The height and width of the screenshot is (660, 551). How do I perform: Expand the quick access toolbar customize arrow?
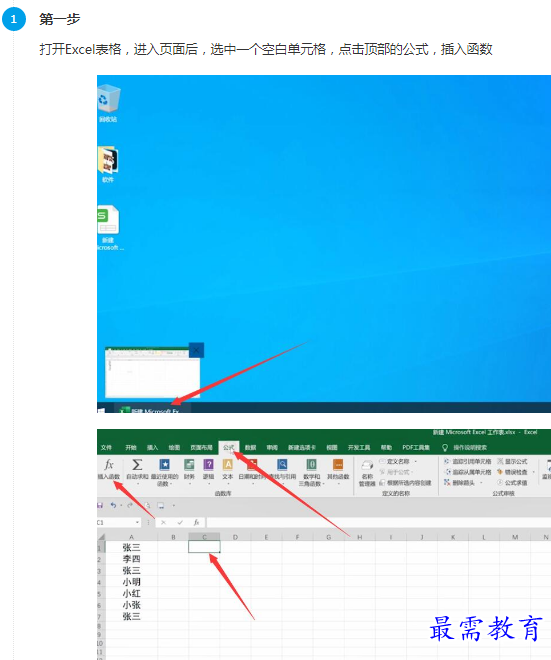173,505
